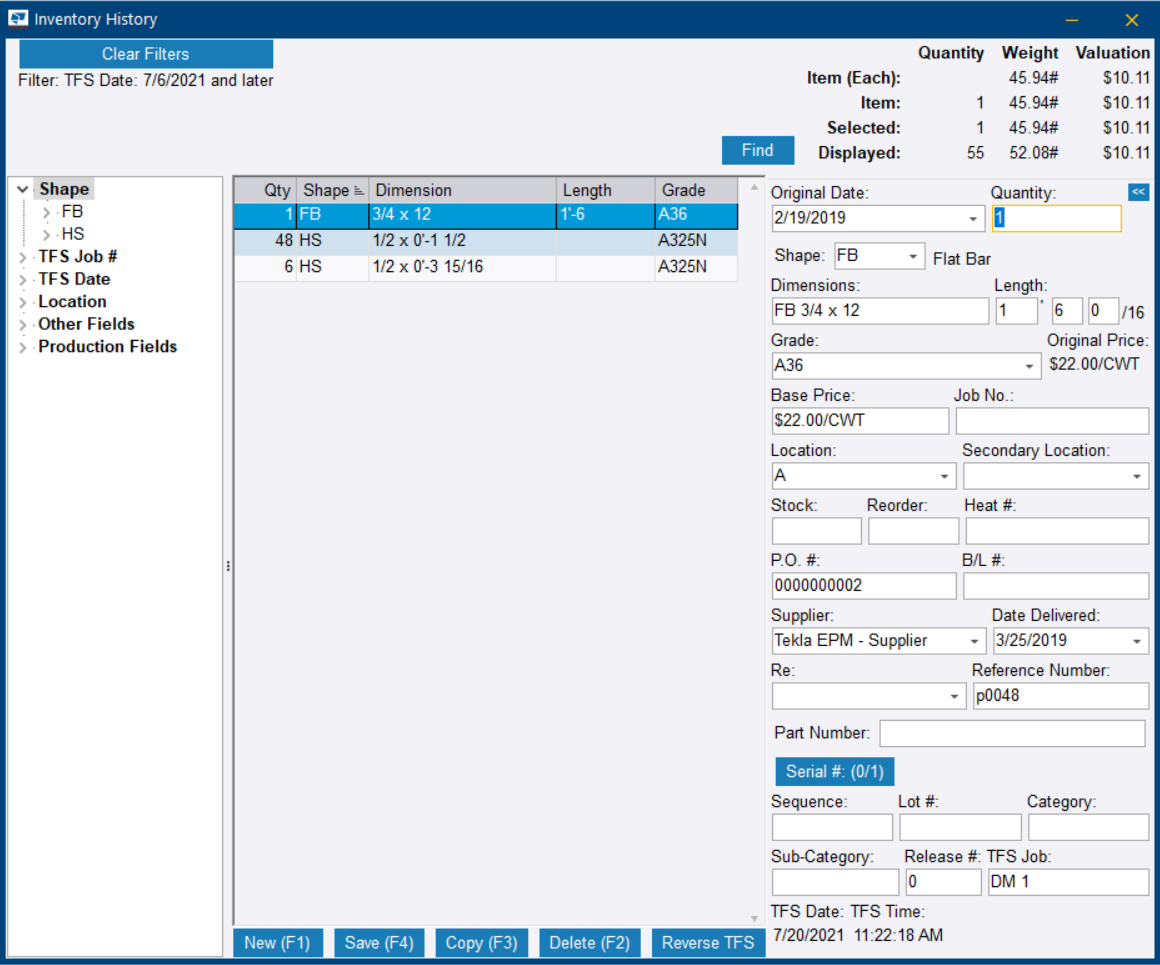Image resolution: width=1160 pixels, height=965 pixels.
Task: Open the Supplier dropdown
Action: pyautogui.click(x=974, y=641)
